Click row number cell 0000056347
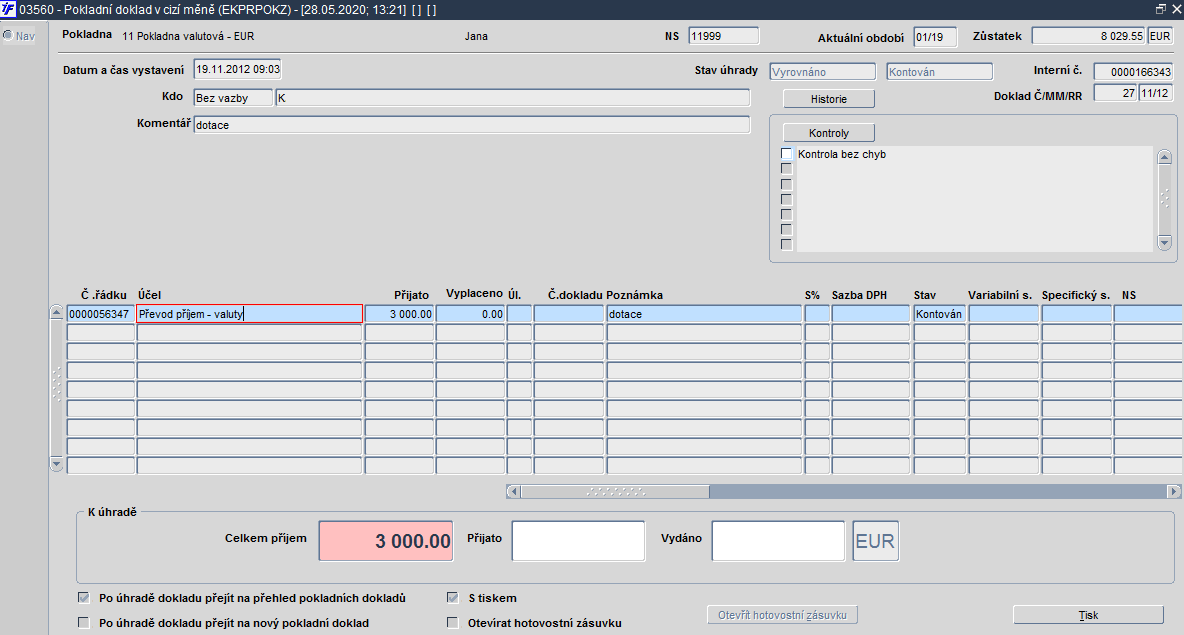Viewport: 1184px width, 635px height. click(x=100, y=314)
